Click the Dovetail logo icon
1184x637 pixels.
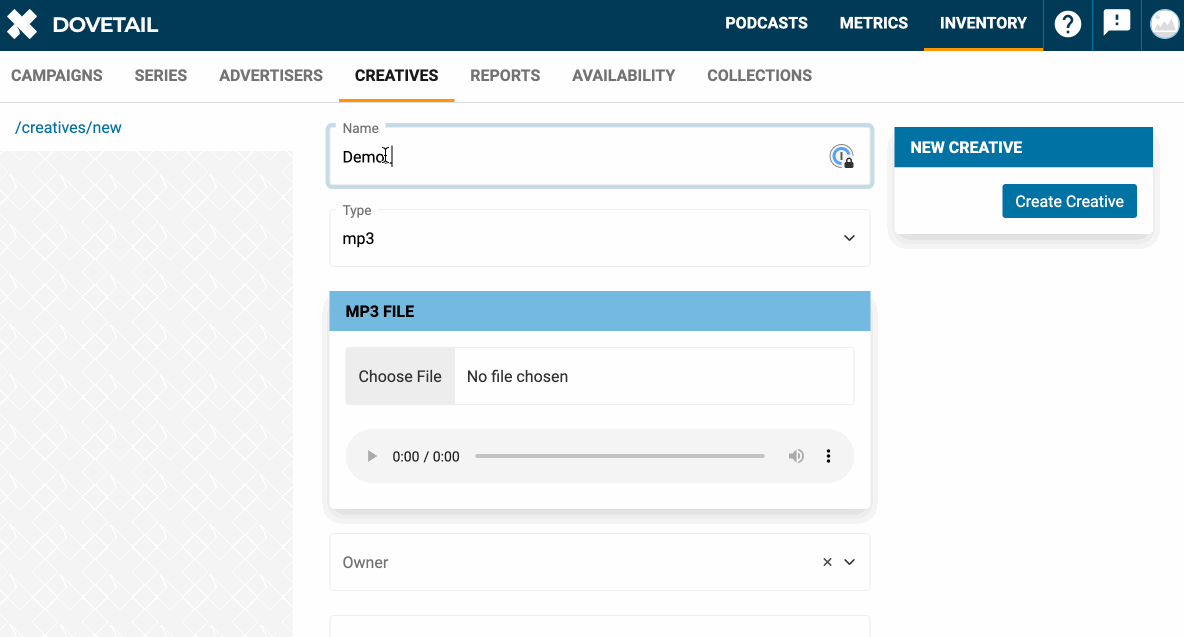tap(22, 25)
